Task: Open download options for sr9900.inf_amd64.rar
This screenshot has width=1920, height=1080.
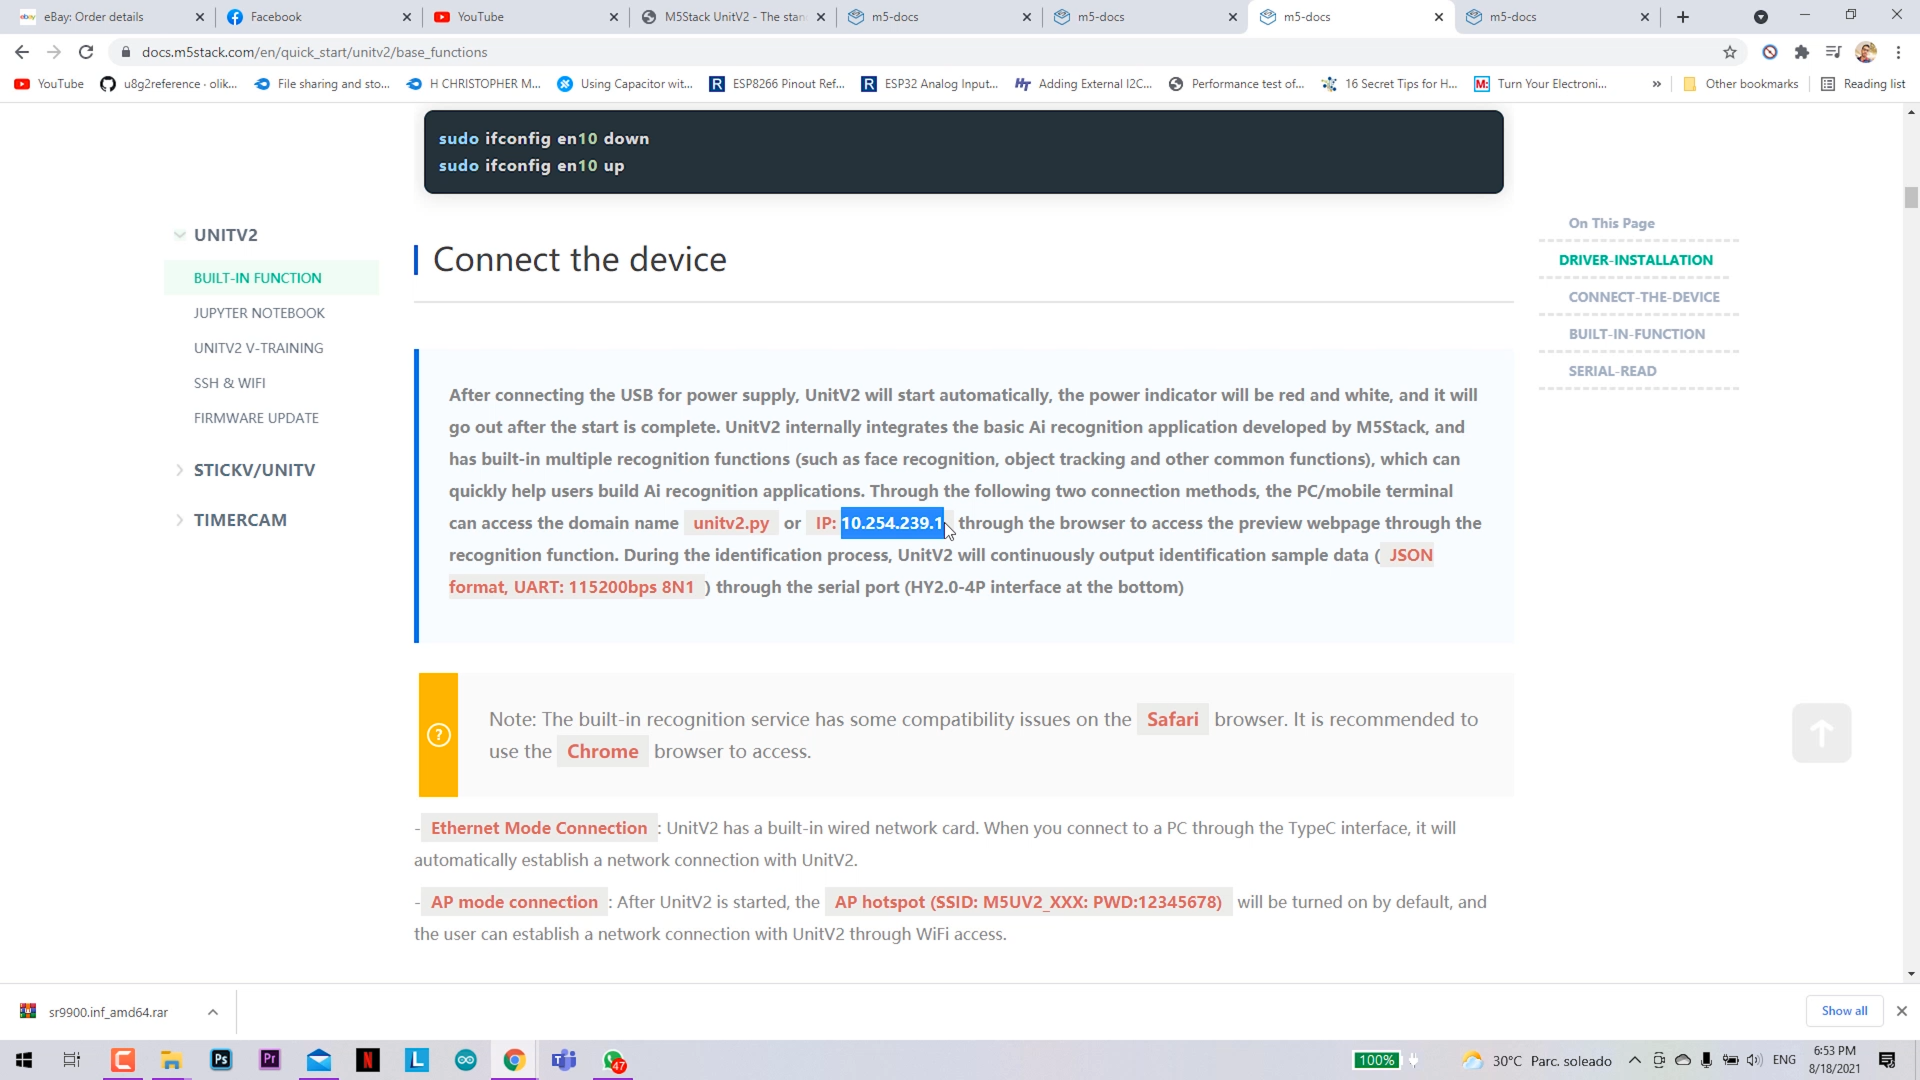Action: (213, 1012)
